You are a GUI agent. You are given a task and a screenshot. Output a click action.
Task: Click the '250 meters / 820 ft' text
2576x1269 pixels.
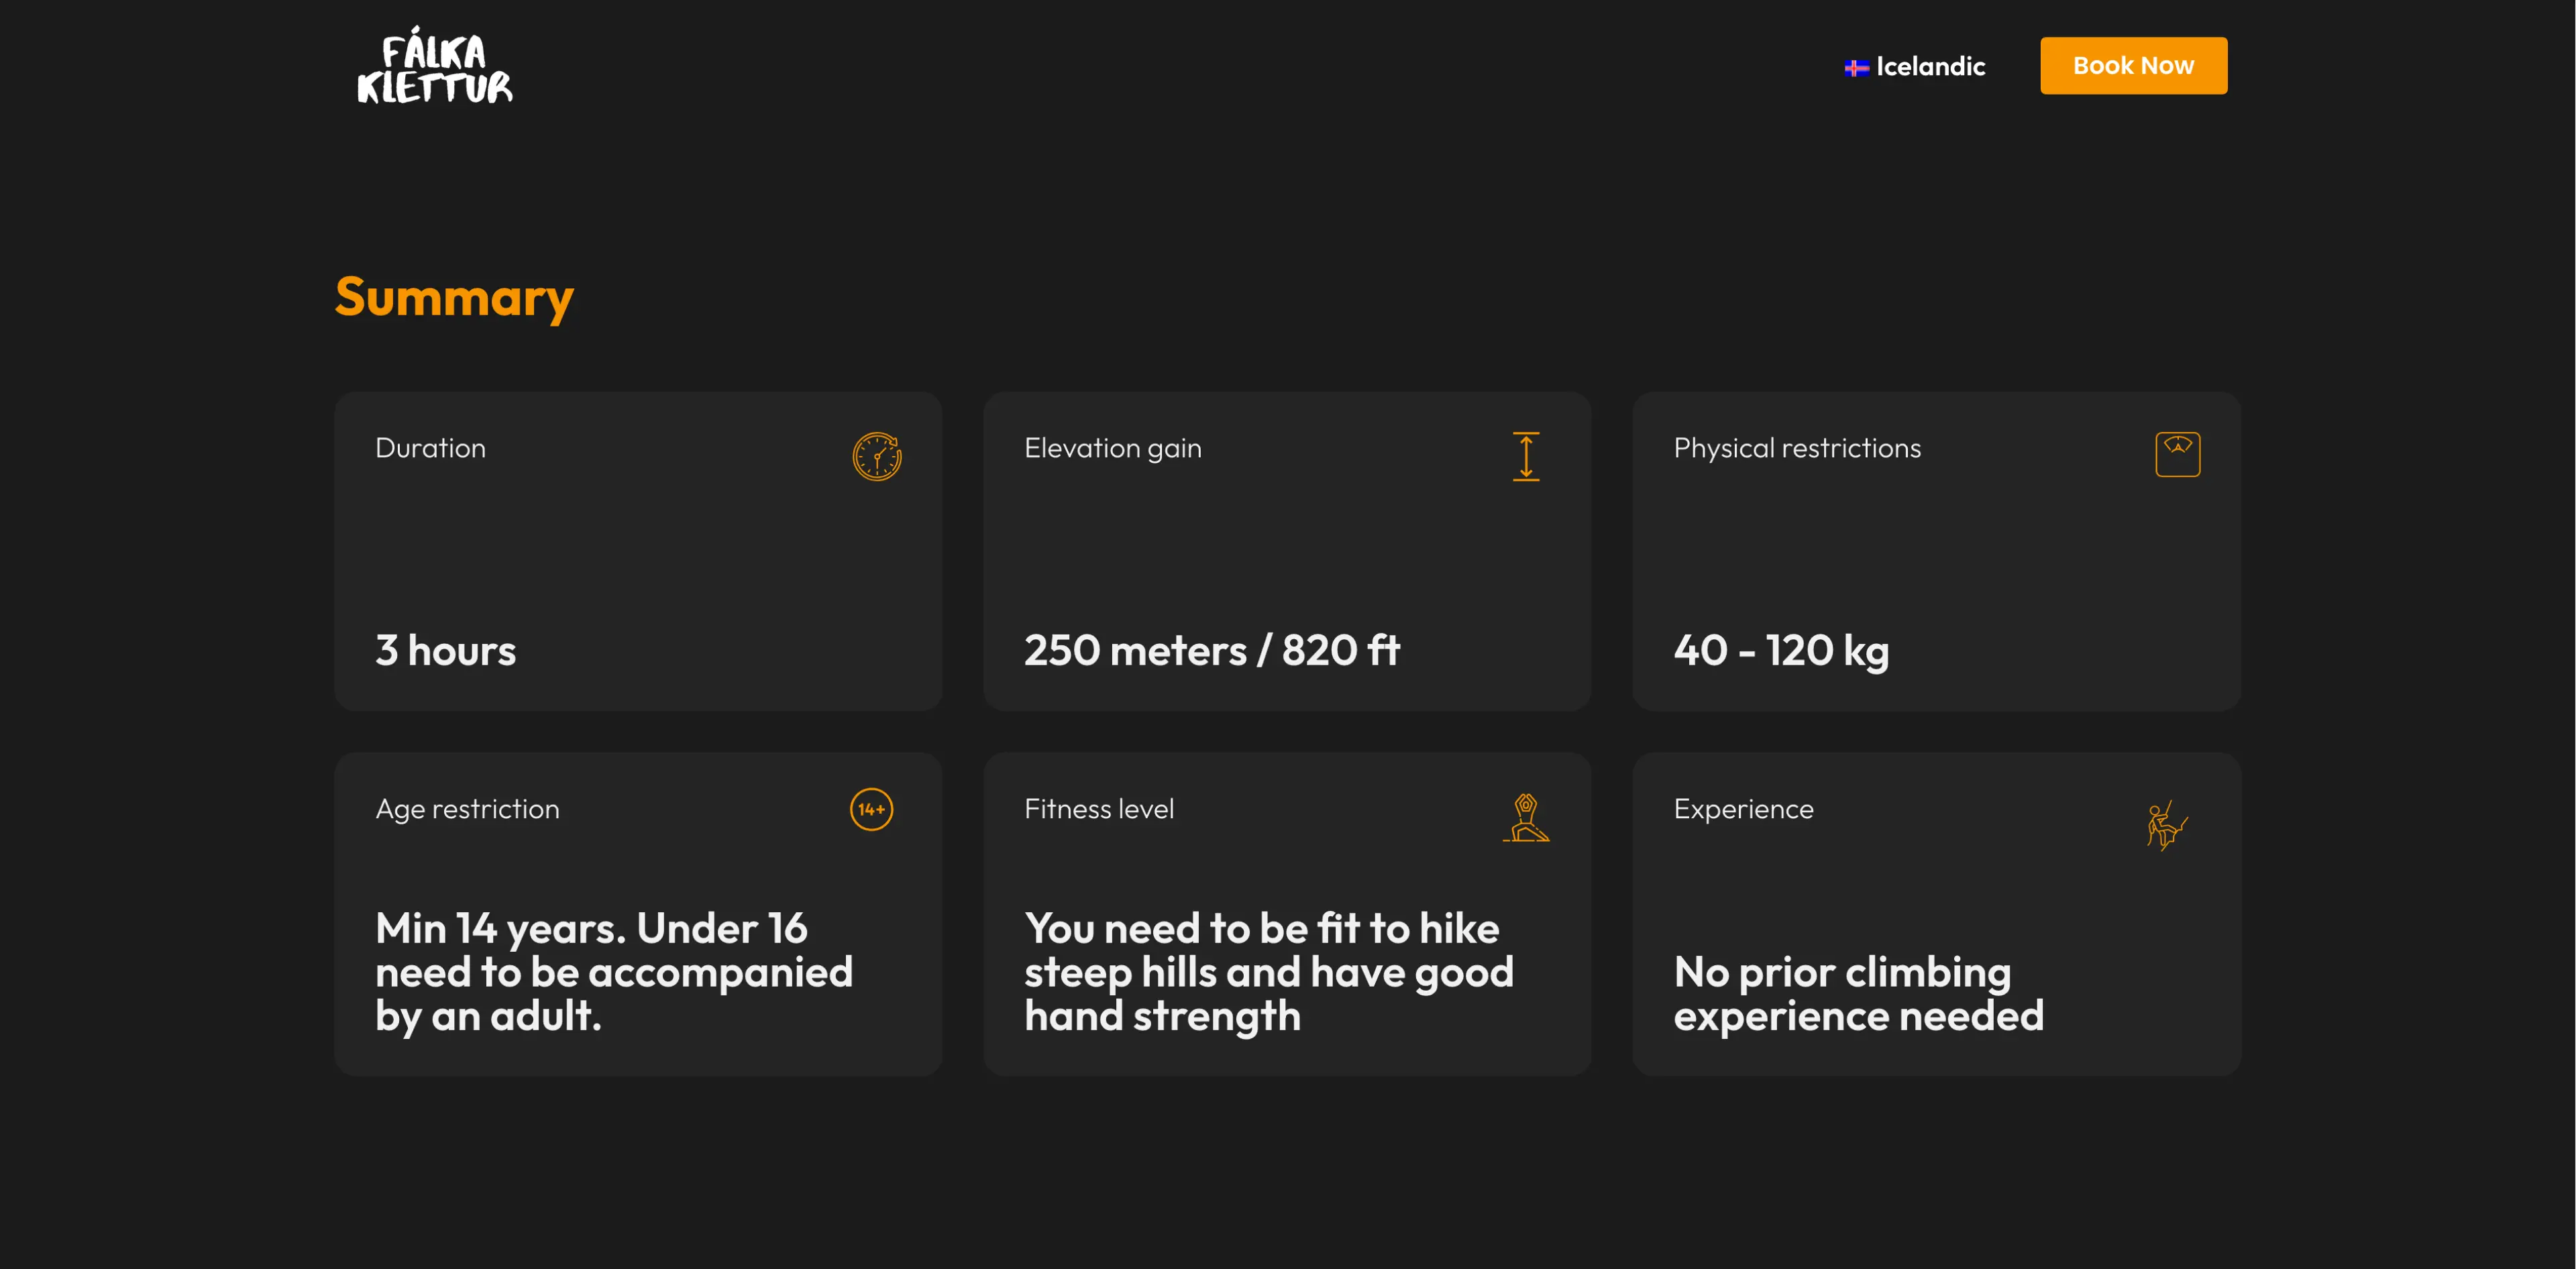[1212, 651]
